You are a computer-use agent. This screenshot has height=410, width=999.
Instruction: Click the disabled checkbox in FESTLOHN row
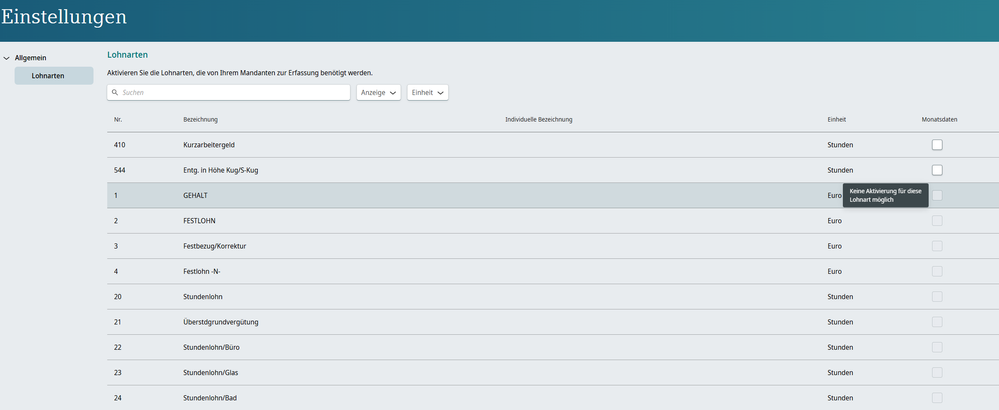937,221
